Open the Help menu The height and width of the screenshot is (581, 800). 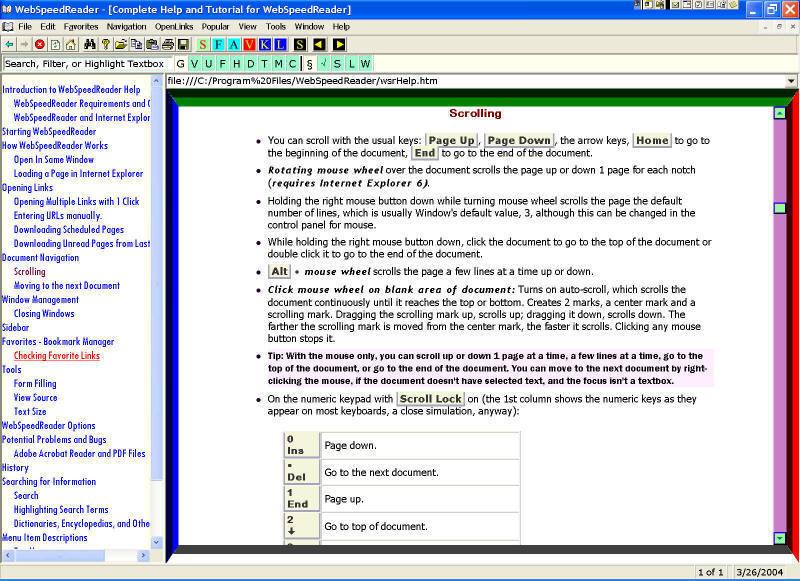coord(341,27)
